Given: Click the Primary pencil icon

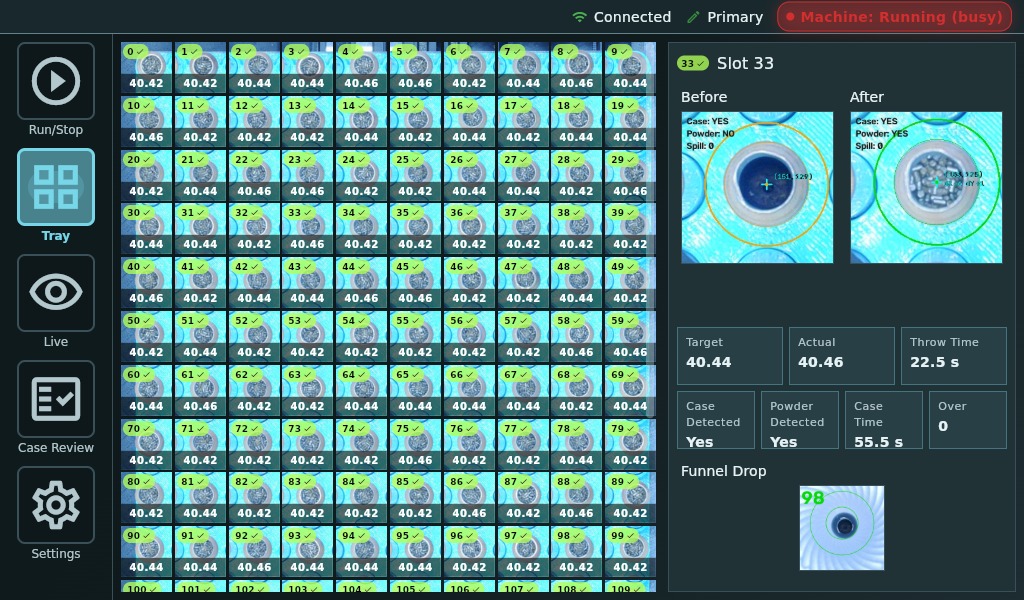Looking at the screenshot, I should point(694,17).
